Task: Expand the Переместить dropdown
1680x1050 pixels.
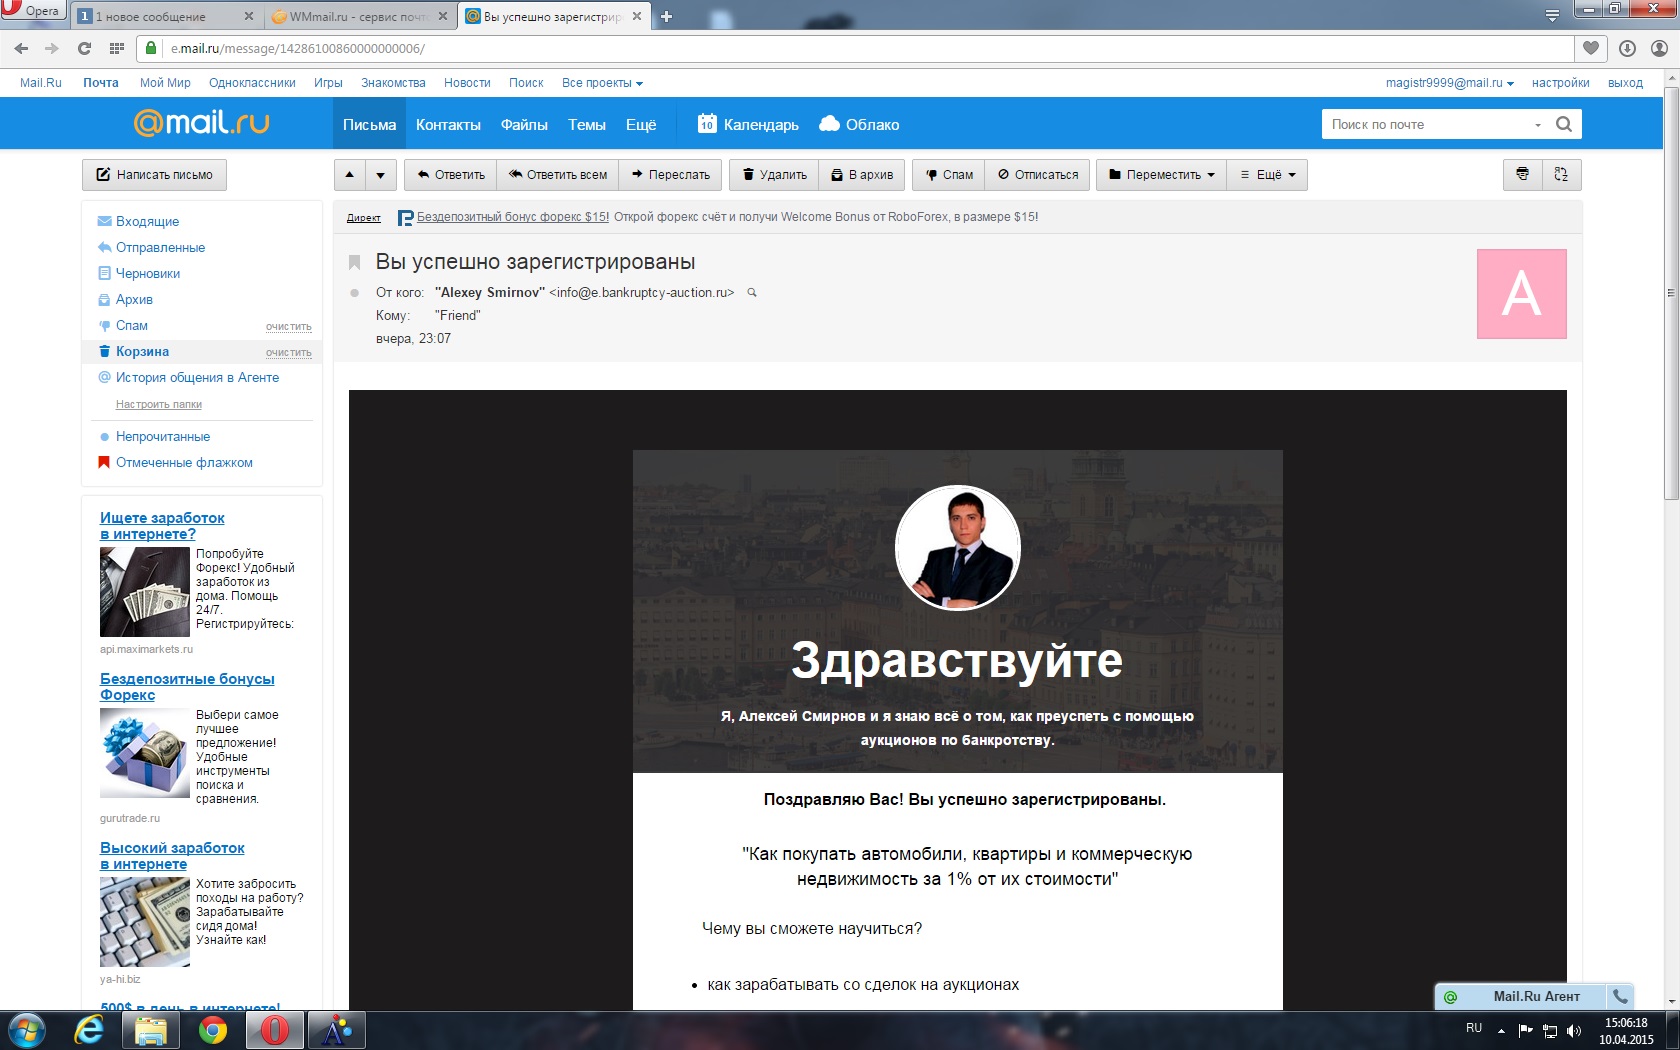Action: click(1161, 175)
